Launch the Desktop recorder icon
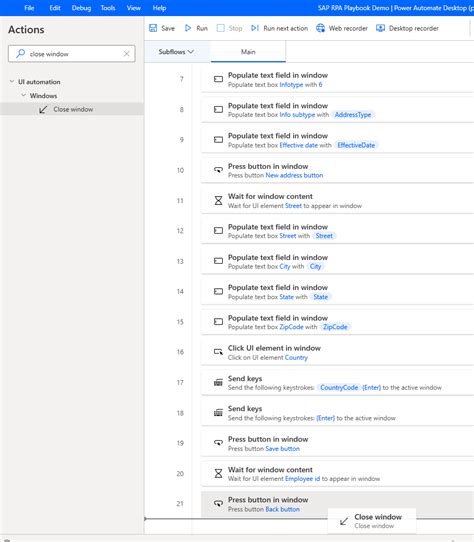The width and height of the screenshot is (474, 542). point(380,28)
